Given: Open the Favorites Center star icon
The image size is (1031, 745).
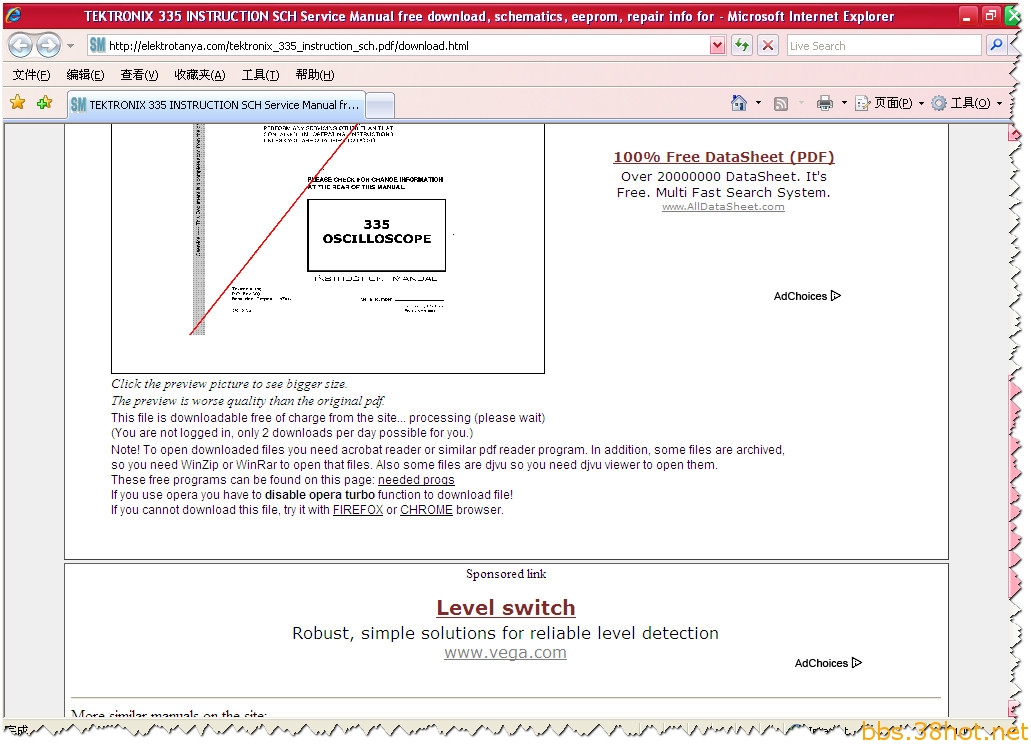Looking at the screenshot, I should [x=18, y=103].
